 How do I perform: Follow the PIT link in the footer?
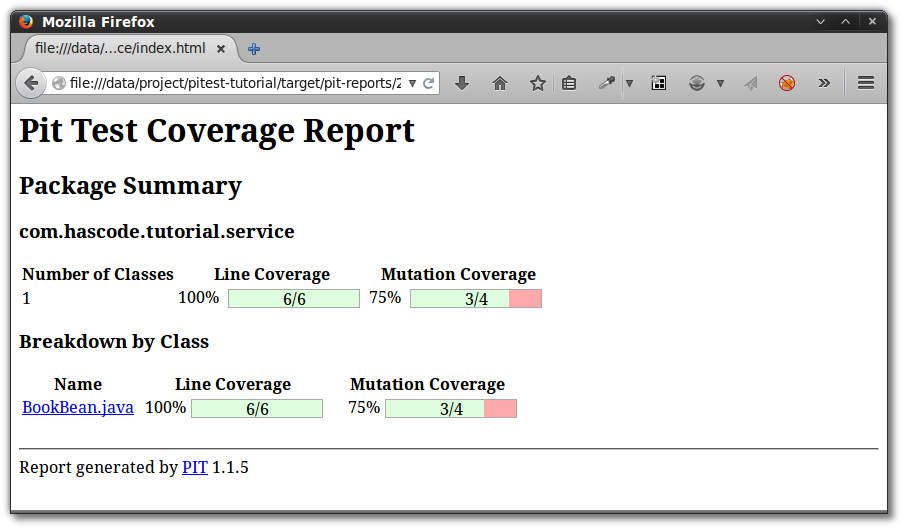(x=194, y=467)
